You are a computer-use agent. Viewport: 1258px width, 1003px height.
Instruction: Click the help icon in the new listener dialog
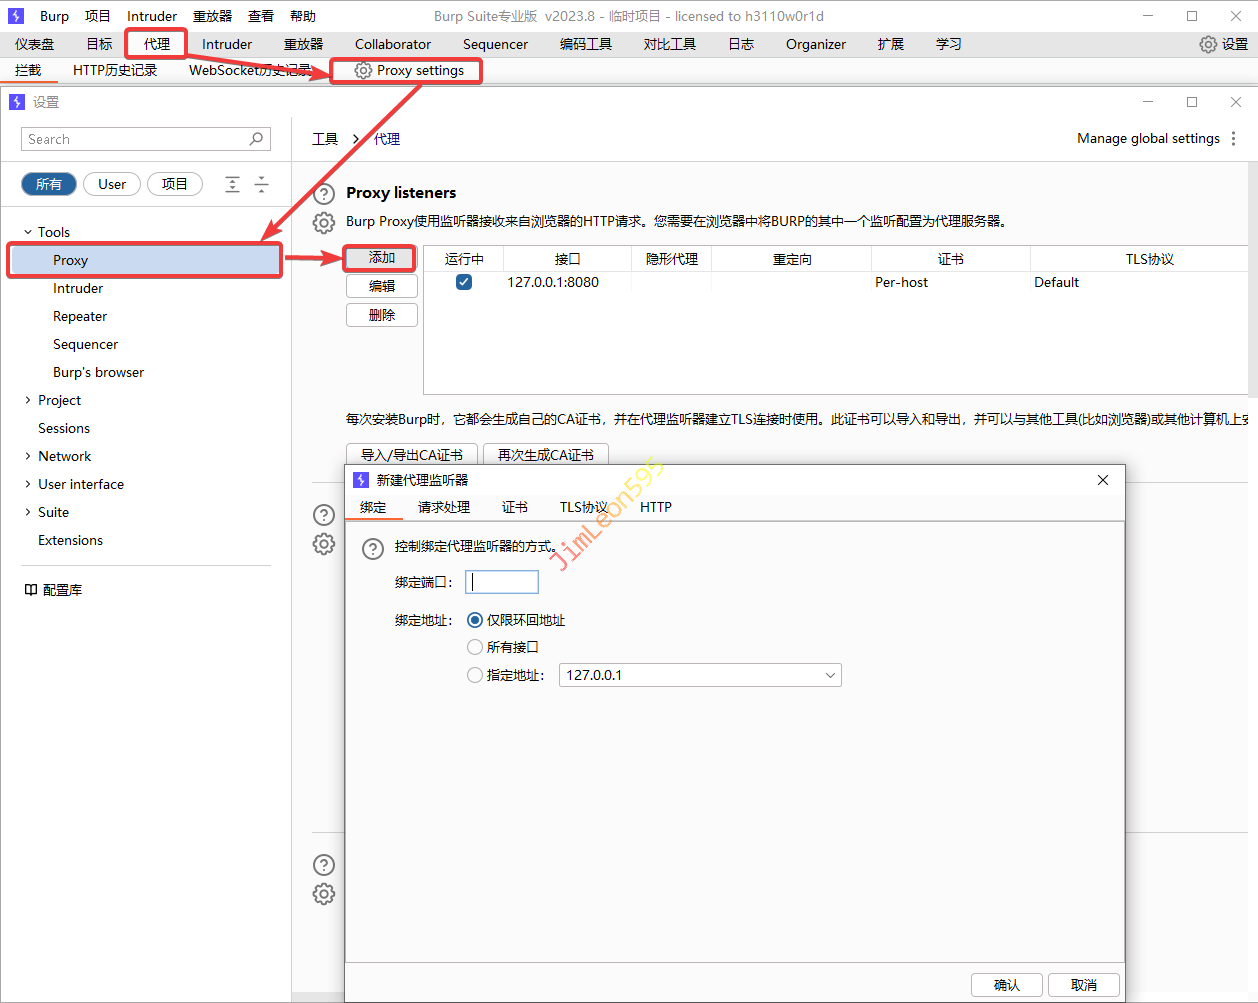click(373, 548)
